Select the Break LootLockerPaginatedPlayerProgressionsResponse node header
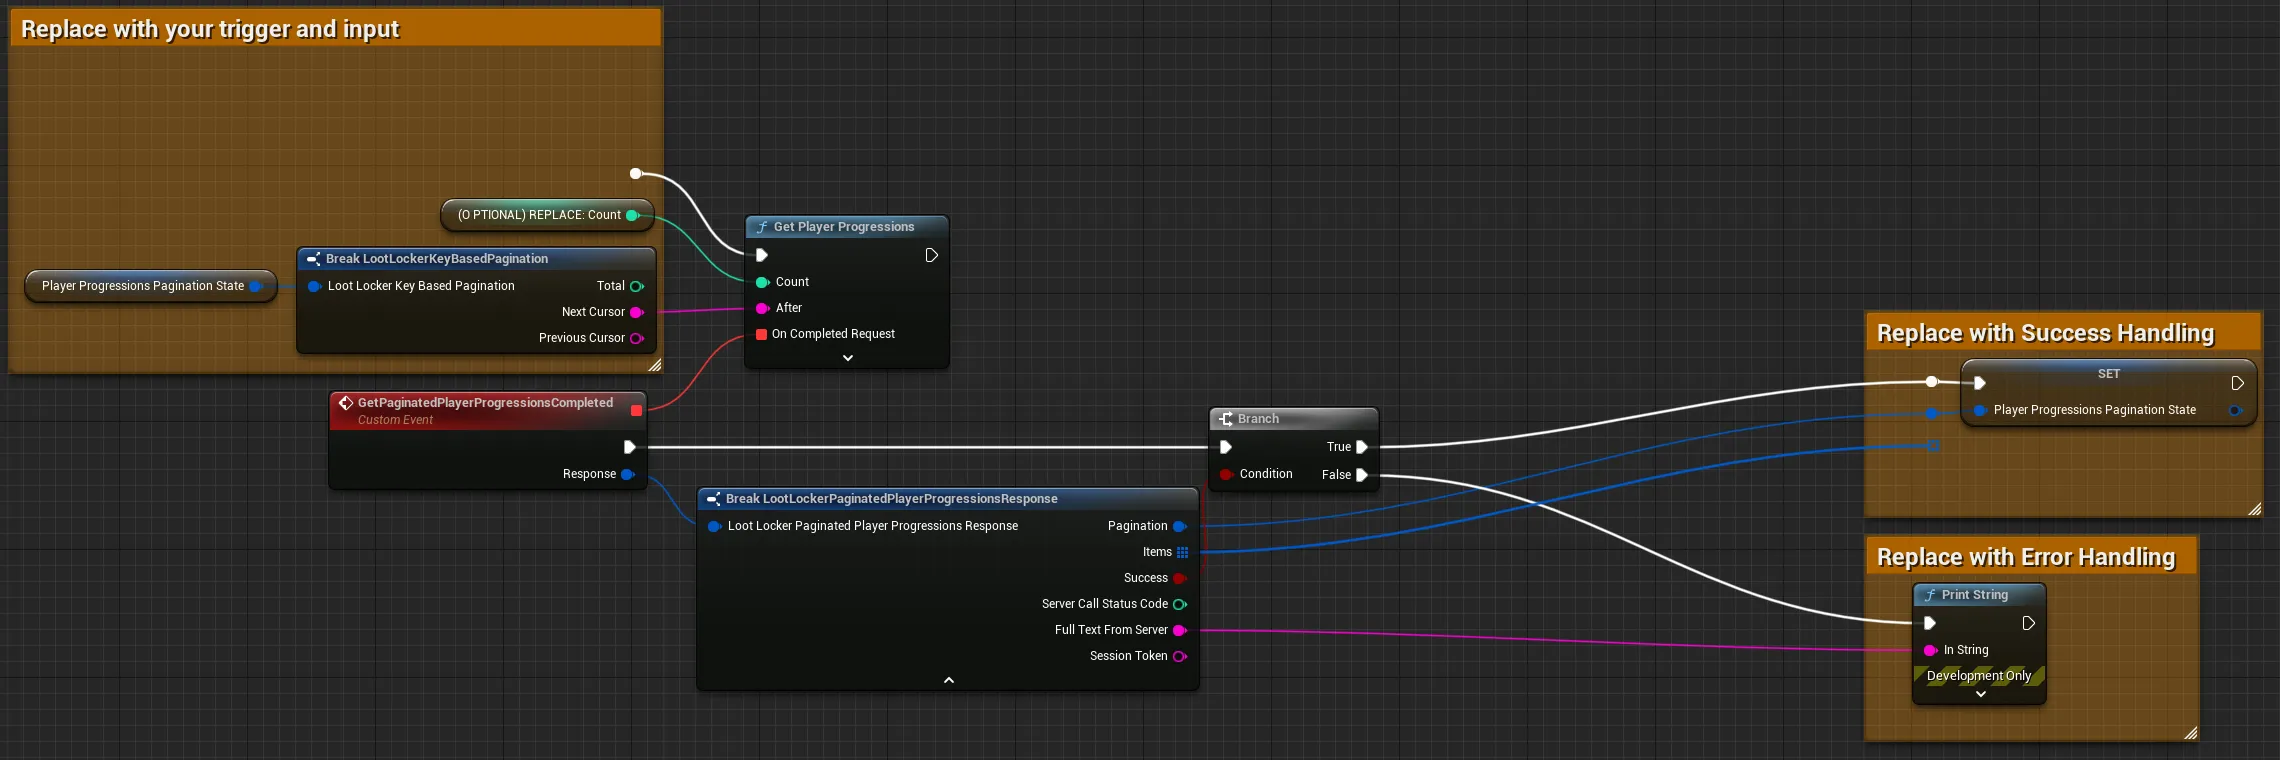Viewport: 2280px width, 760px height. [x=947, y=498]
